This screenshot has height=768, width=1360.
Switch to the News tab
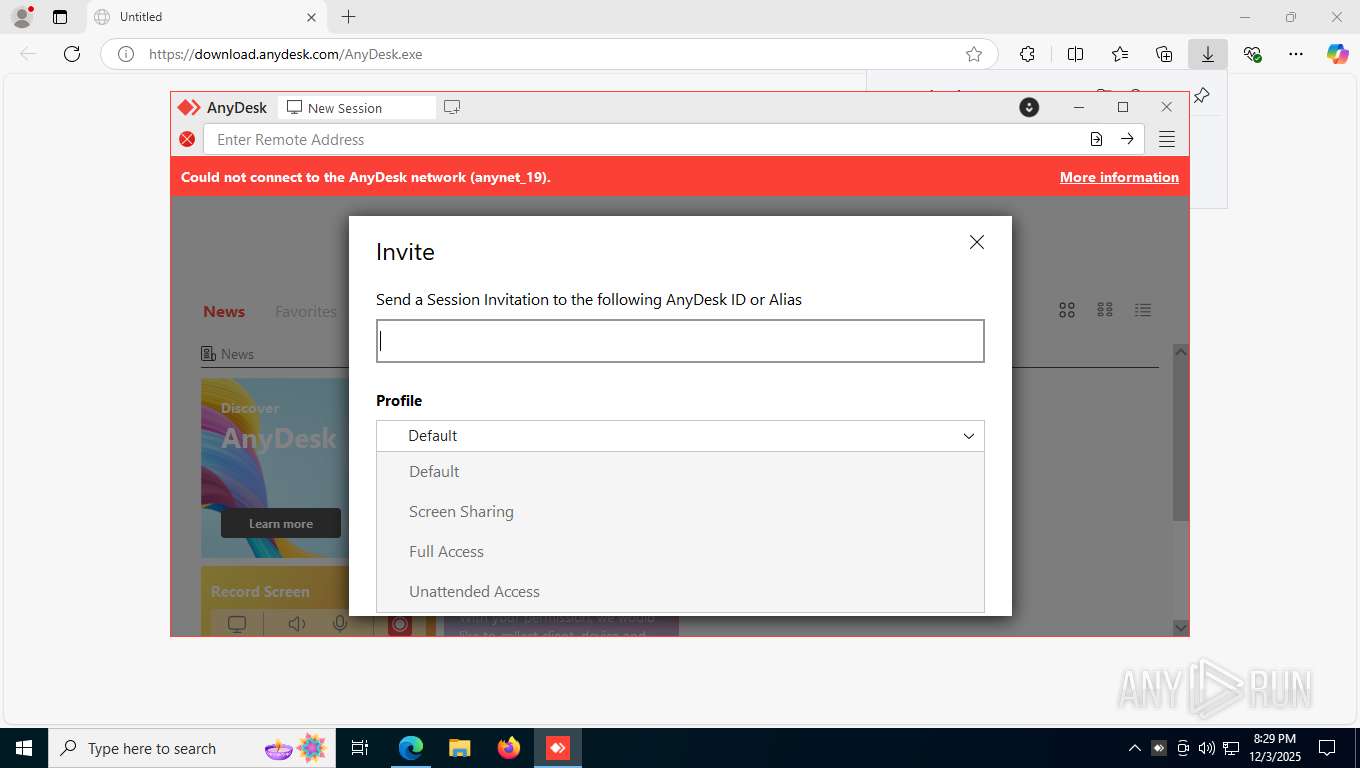tap(224, 312)
